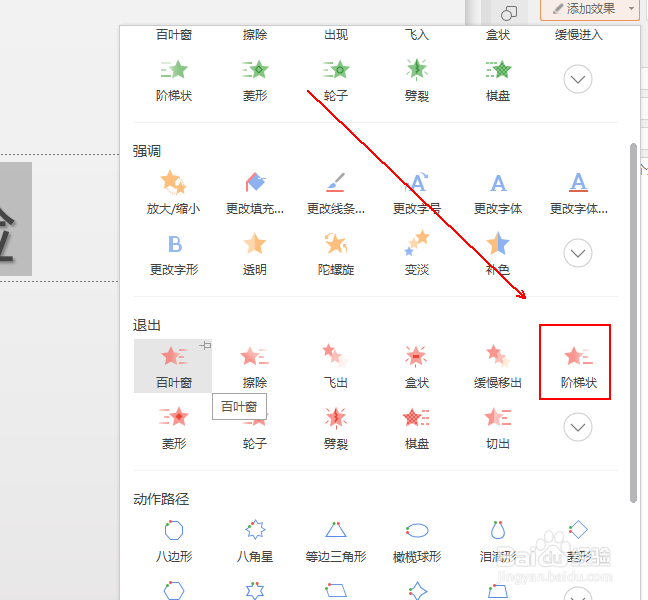
Task: Apply 飞出 exit effect
Action: (x=336, y=366)
